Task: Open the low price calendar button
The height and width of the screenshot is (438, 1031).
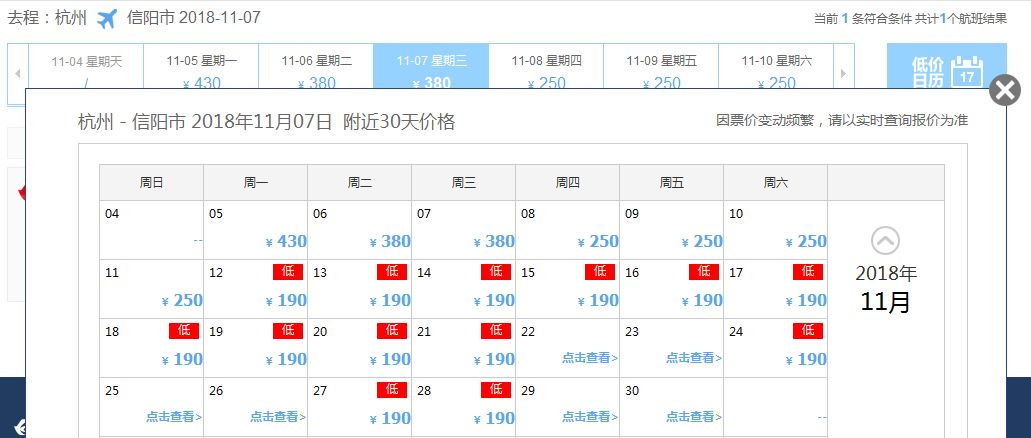Action: pos(946,66)
